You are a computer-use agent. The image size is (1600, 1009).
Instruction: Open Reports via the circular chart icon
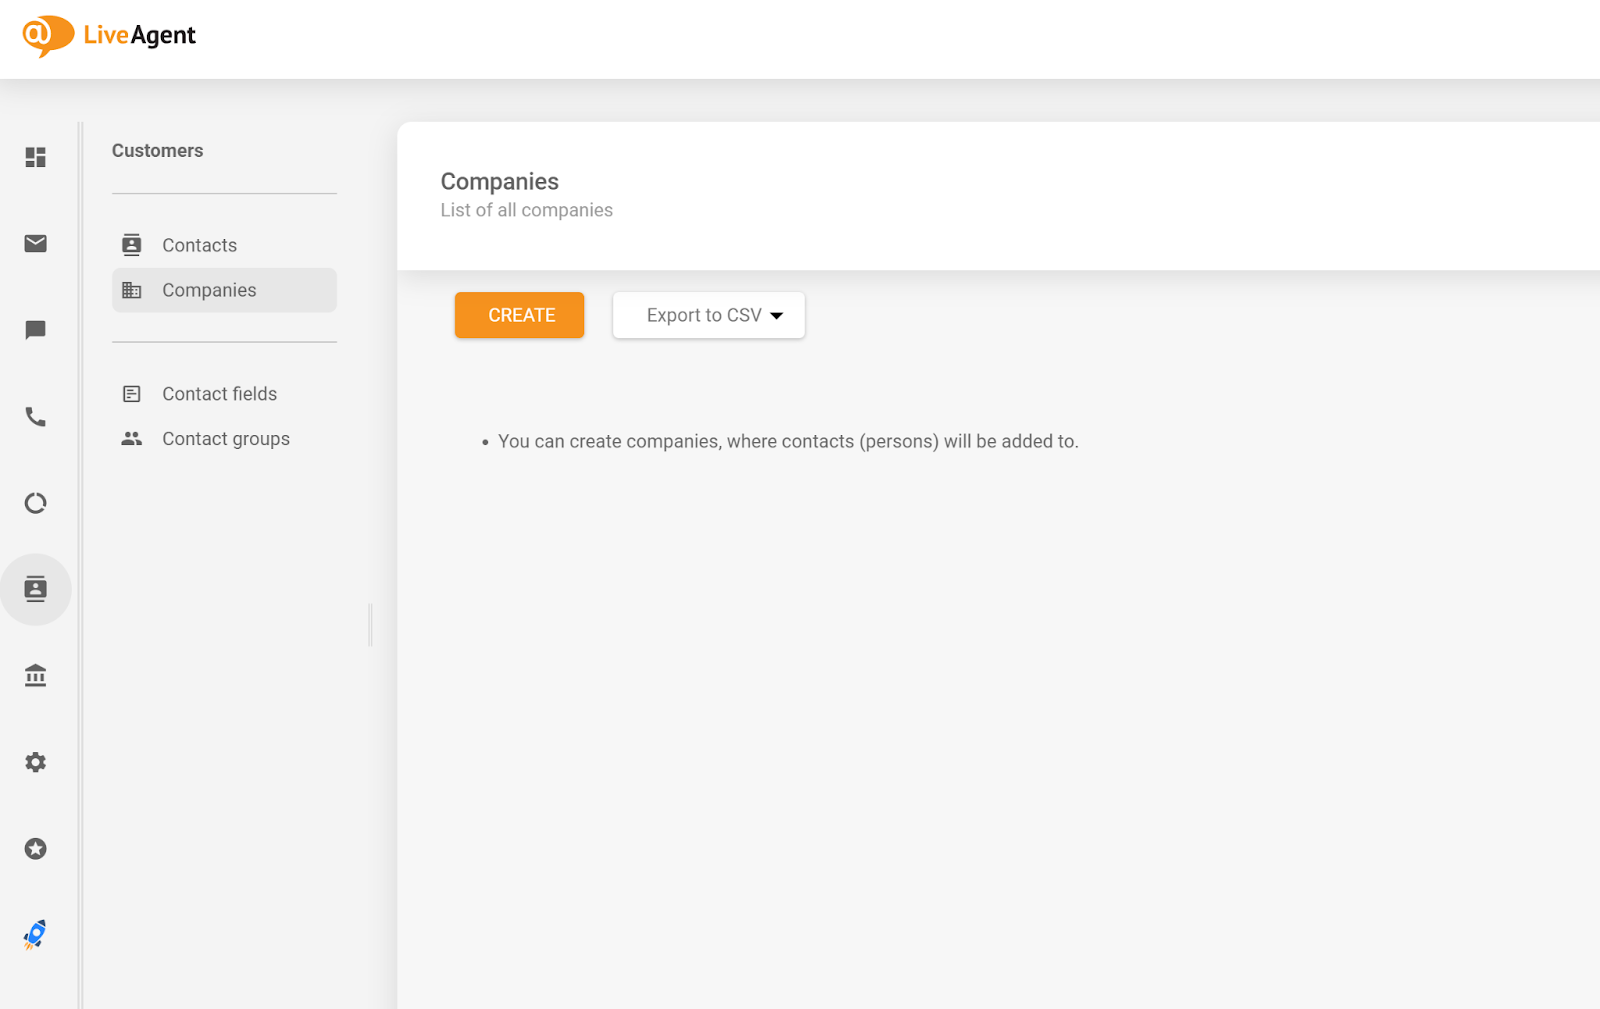click(x=36, y=503)
